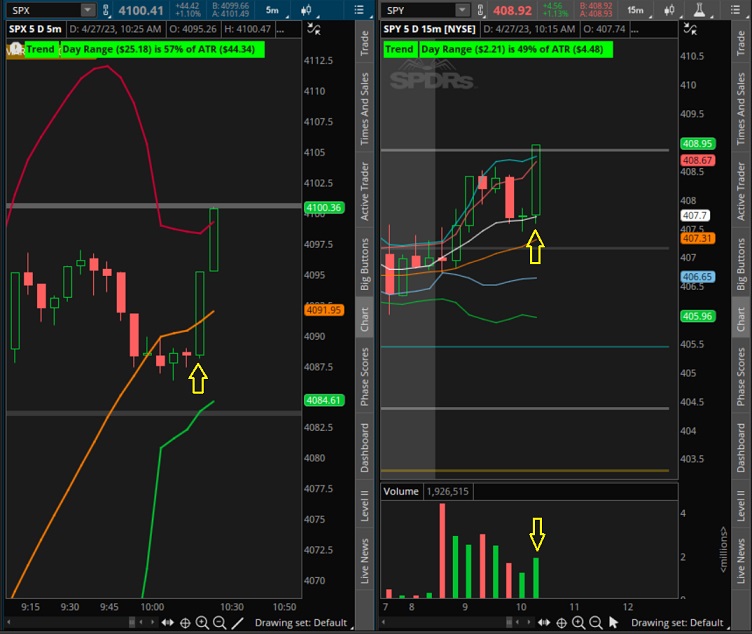Select Chart tab in SPX sidebar
The height and width of the screenshot is (634, 752).
coord(364,319)
